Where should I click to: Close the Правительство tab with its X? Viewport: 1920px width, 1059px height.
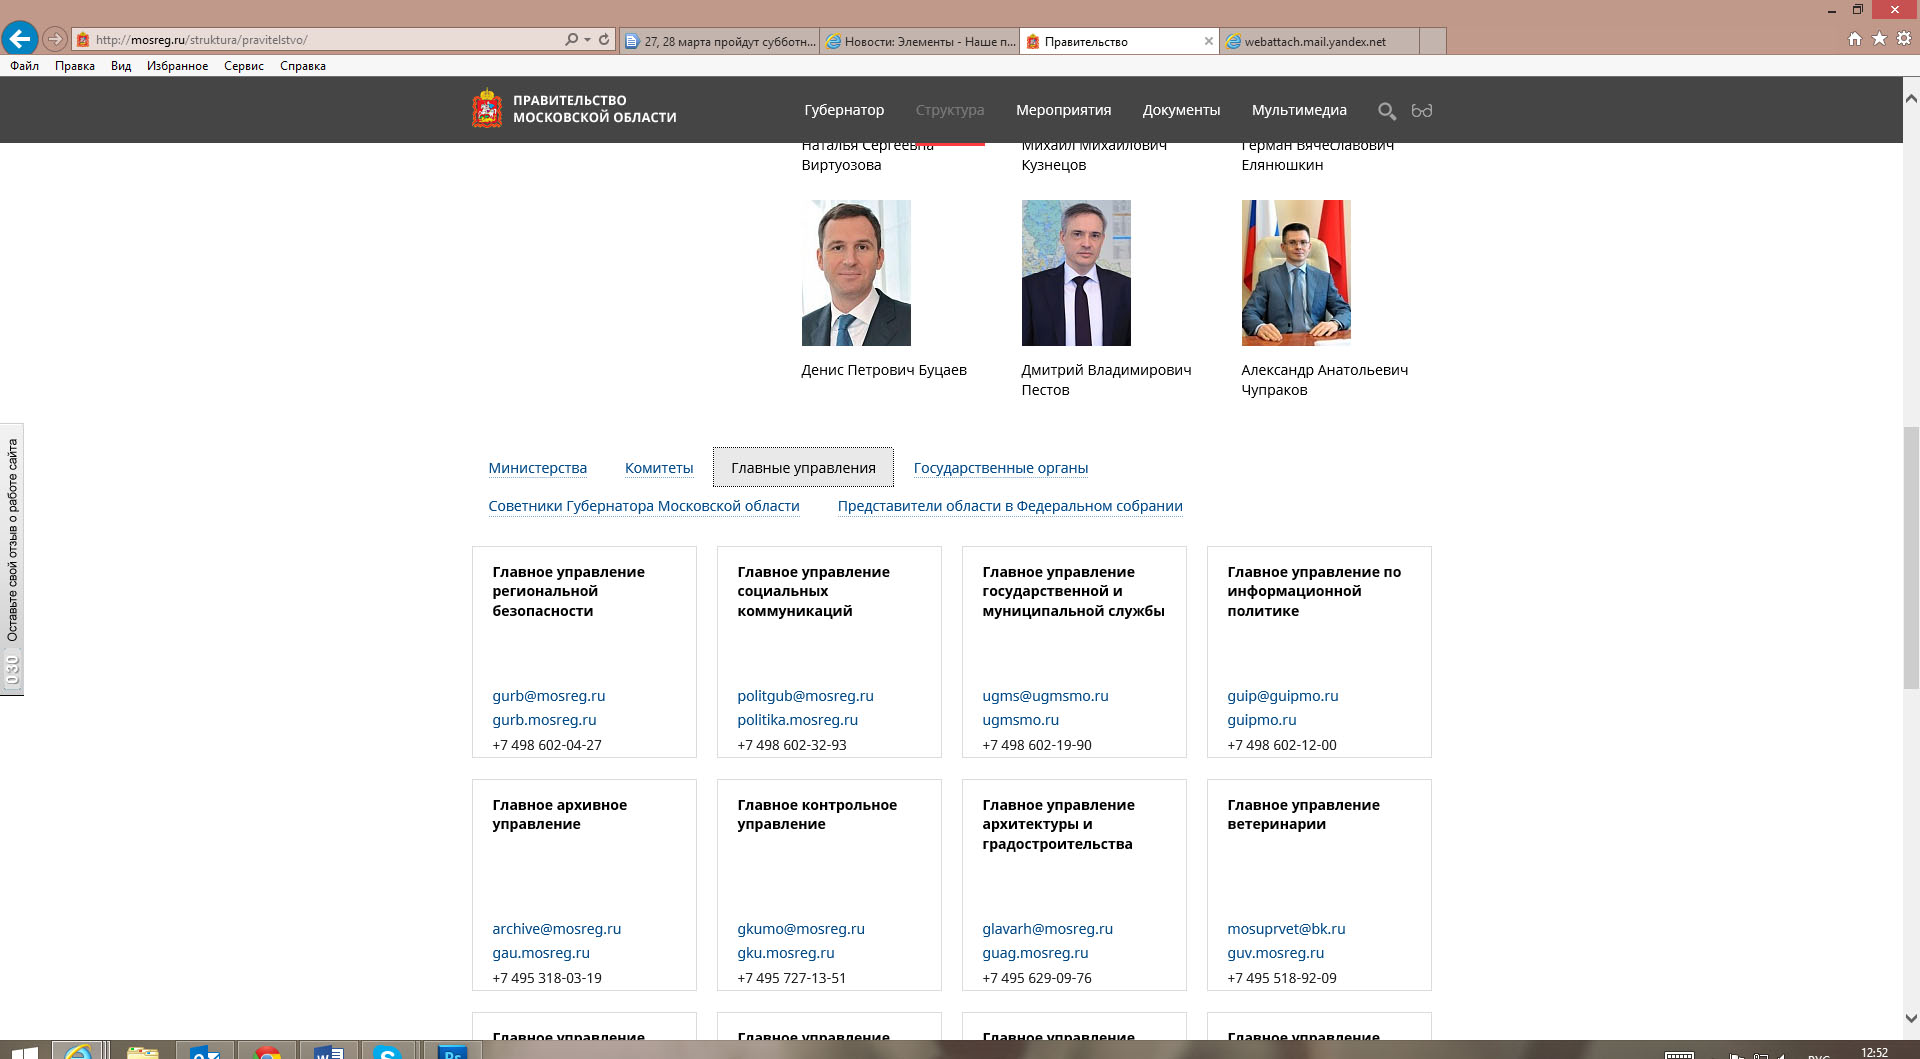pyautogui.click(x=1208, y=41)
